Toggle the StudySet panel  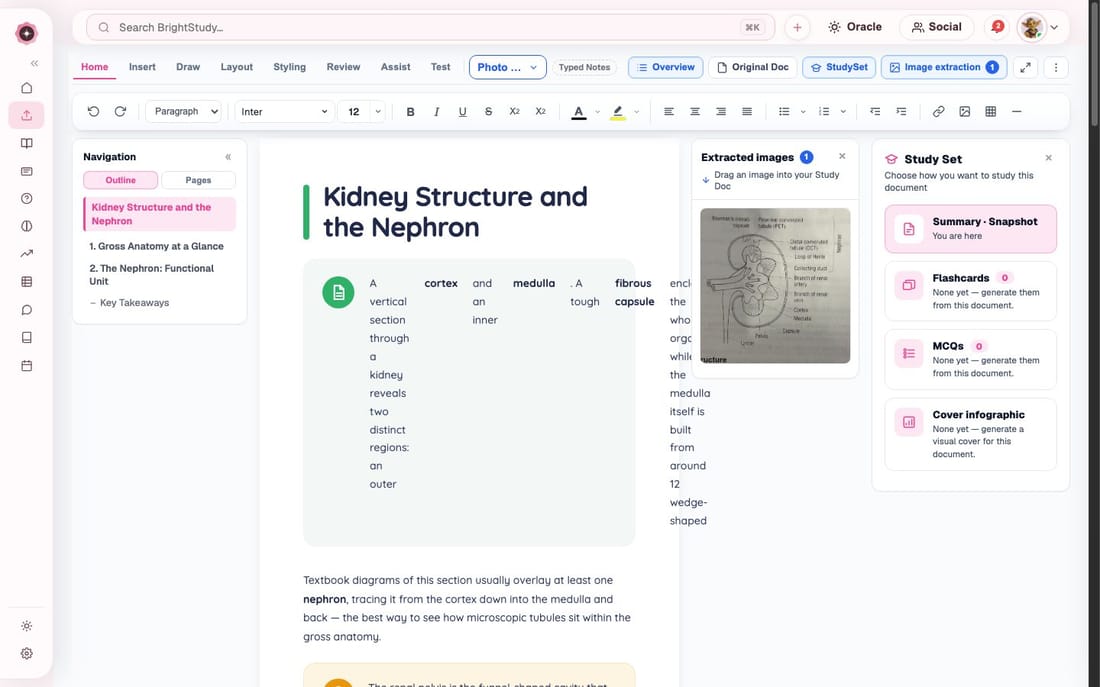pos(839,67)
